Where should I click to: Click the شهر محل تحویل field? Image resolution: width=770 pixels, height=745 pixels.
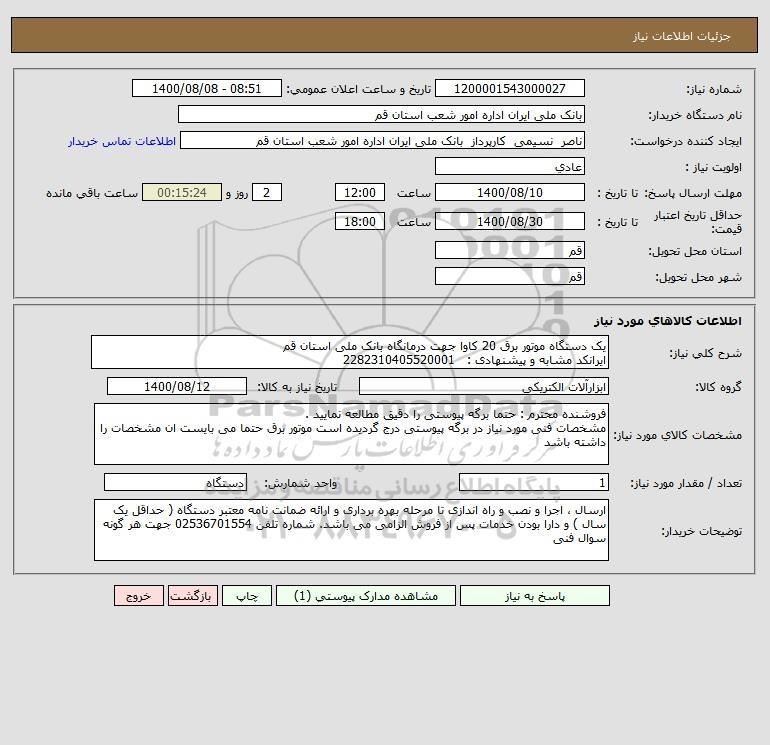(x=510, y=276)
